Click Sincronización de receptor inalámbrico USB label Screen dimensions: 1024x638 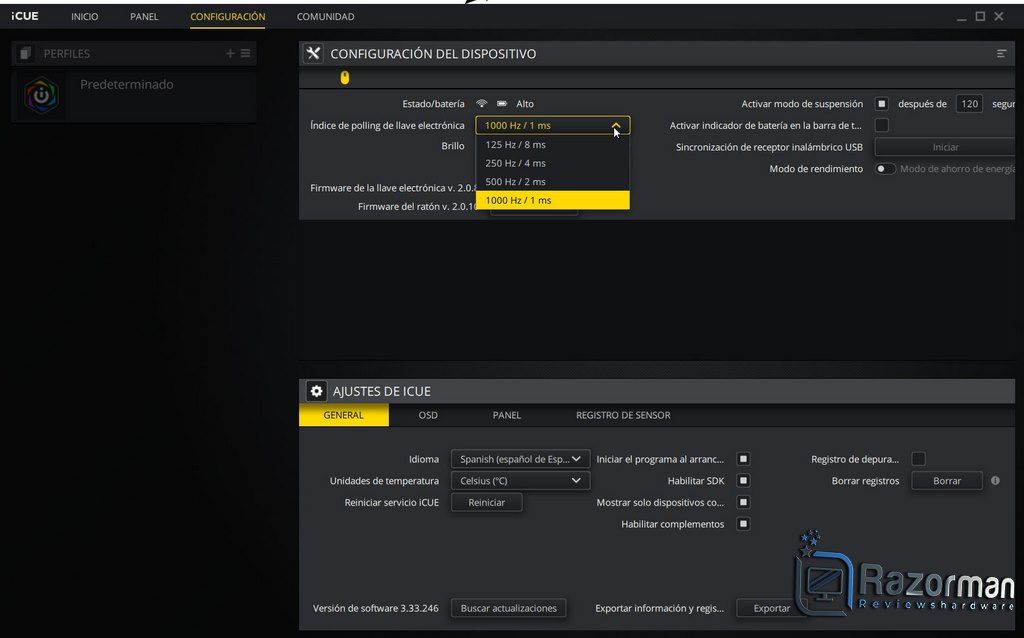pyautogui.click(x=769, y=147)
